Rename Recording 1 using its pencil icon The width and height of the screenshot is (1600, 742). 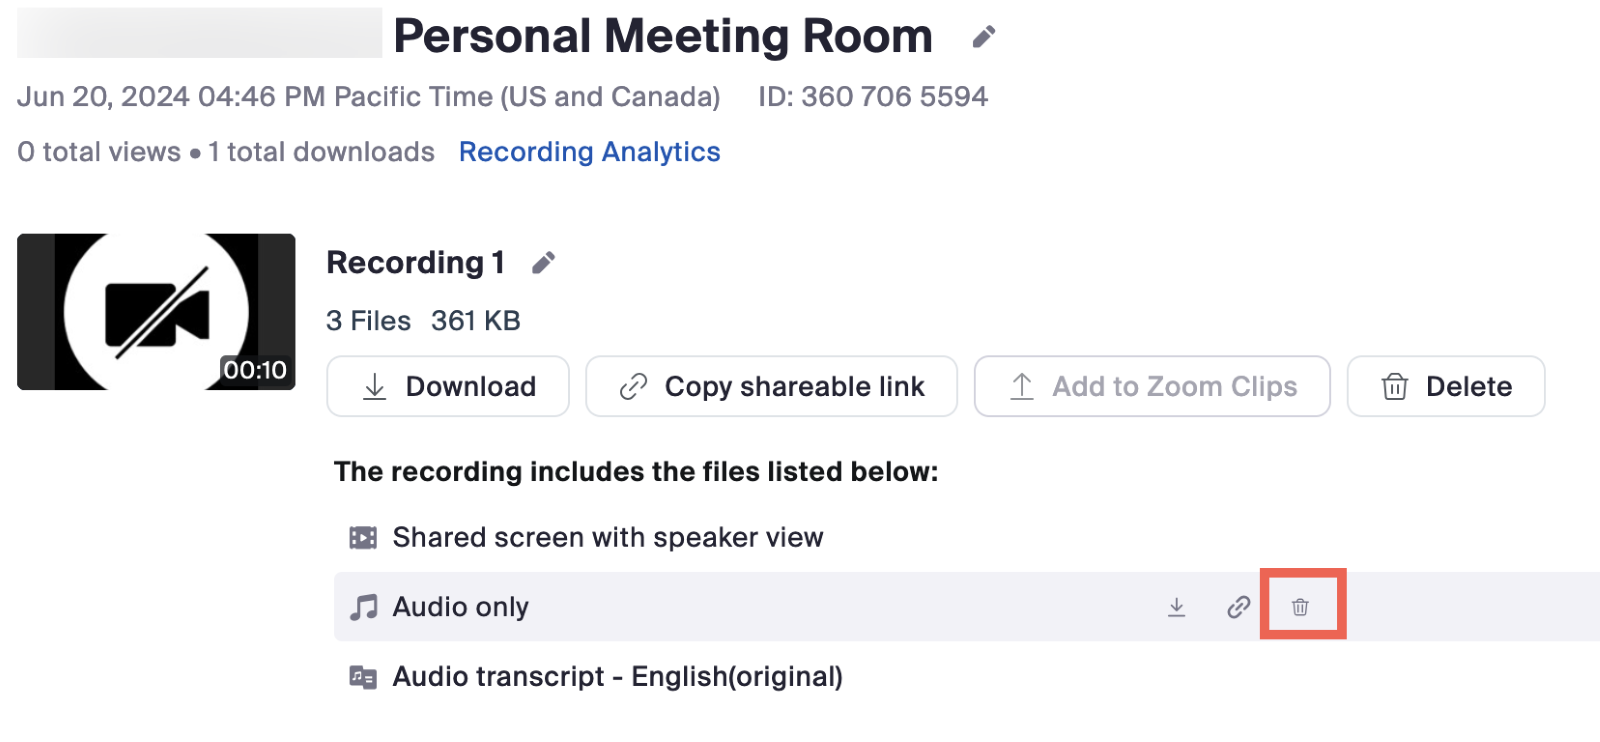(543, 261)
